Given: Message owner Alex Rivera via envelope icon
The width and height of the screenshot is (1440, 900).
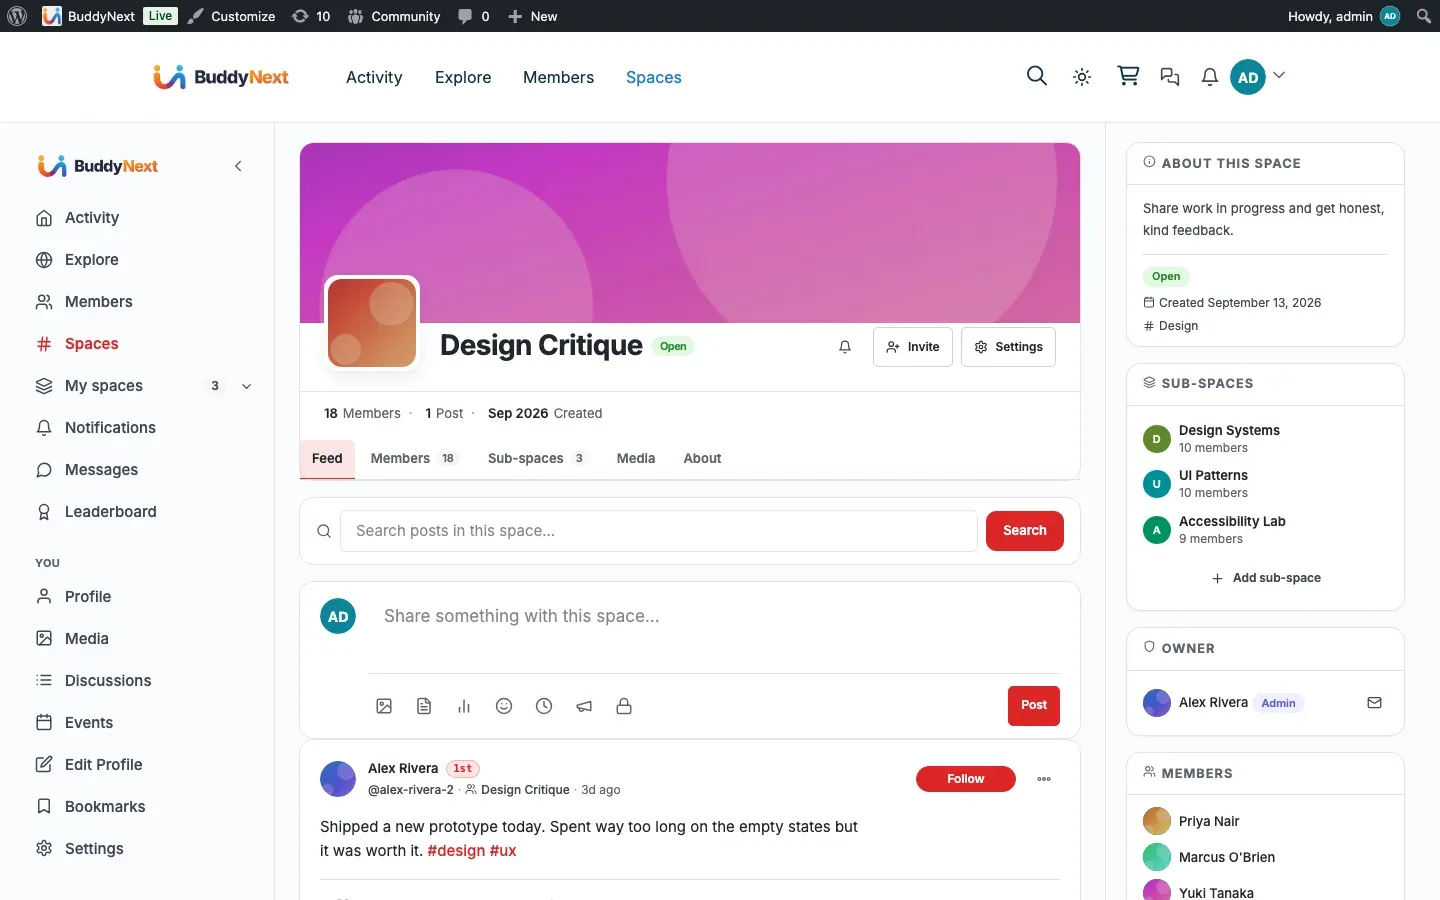Looking at the screenshot, I should pos(1375,703).
